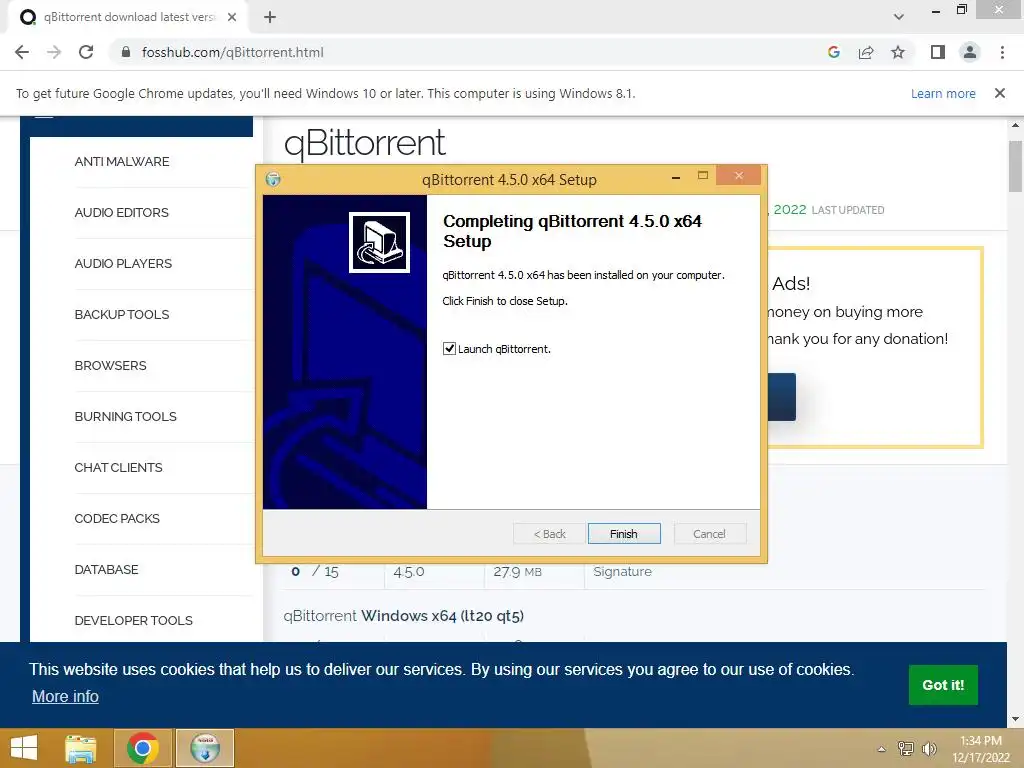The width and height of the screenshot is (1024, 768).
Task: View site information lock icon
Action: (x=126, y=52)
